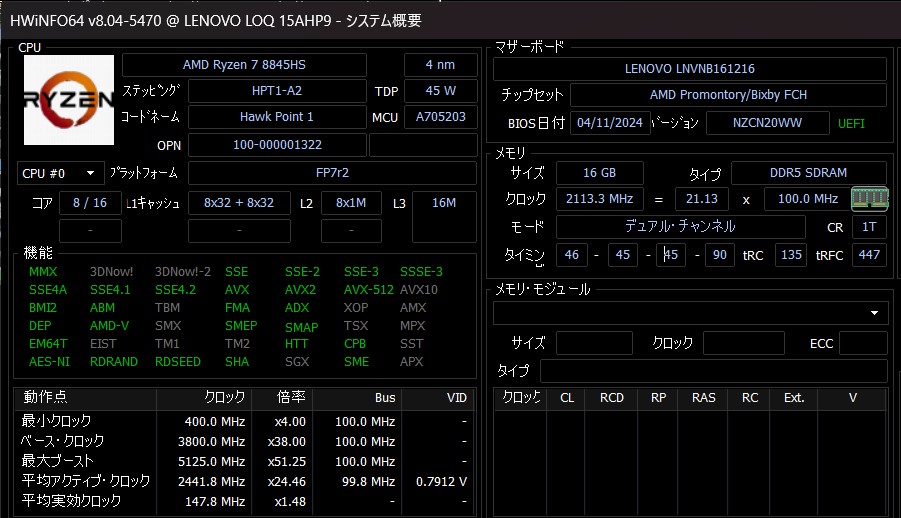Open the CPU #0 selector dropdown

tap(60, 173)
